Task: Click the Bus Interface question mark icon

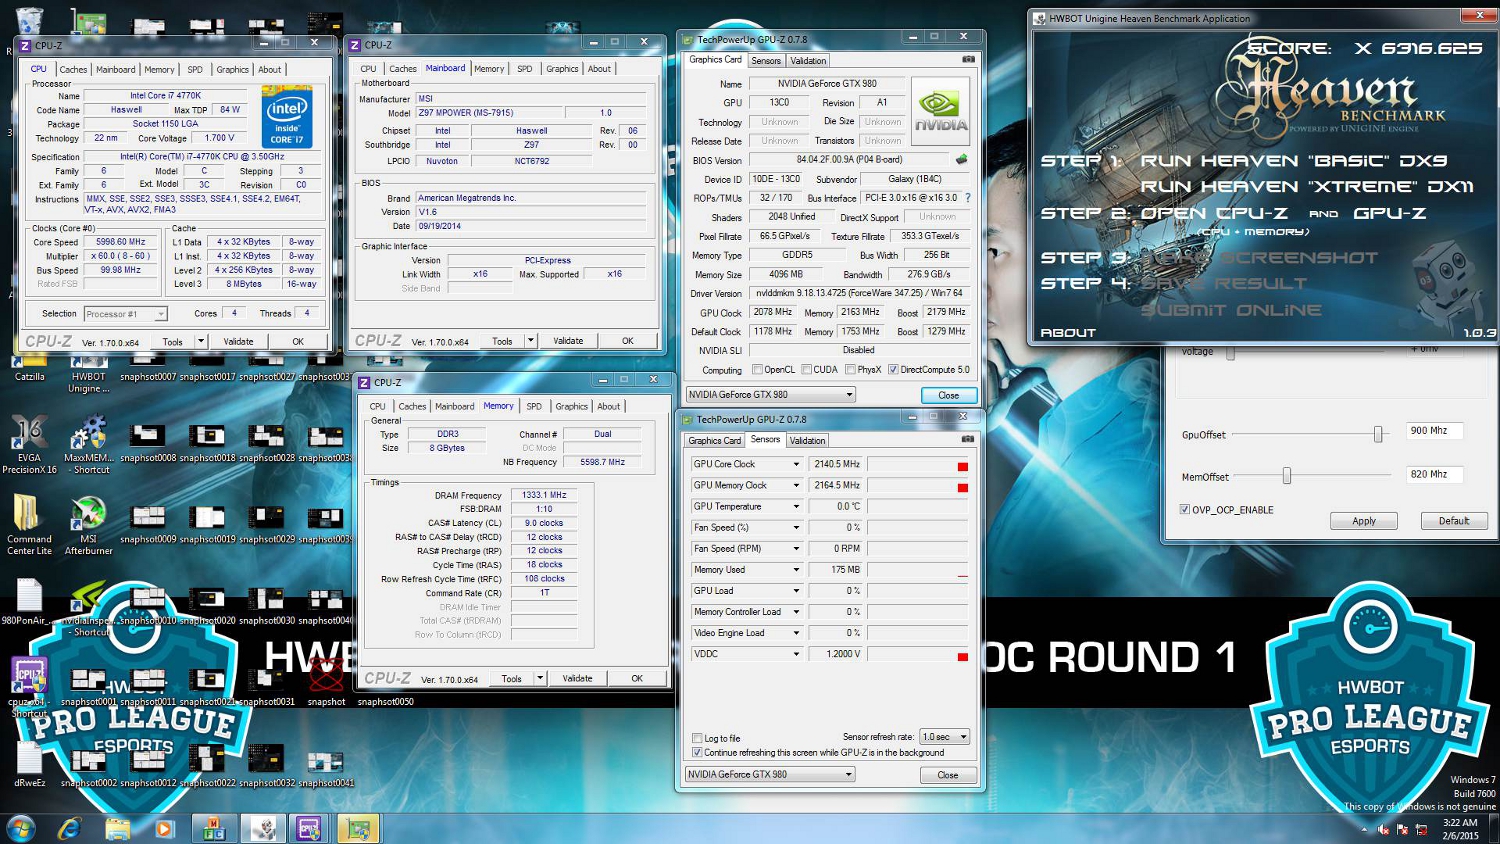Action: [968, 198]
